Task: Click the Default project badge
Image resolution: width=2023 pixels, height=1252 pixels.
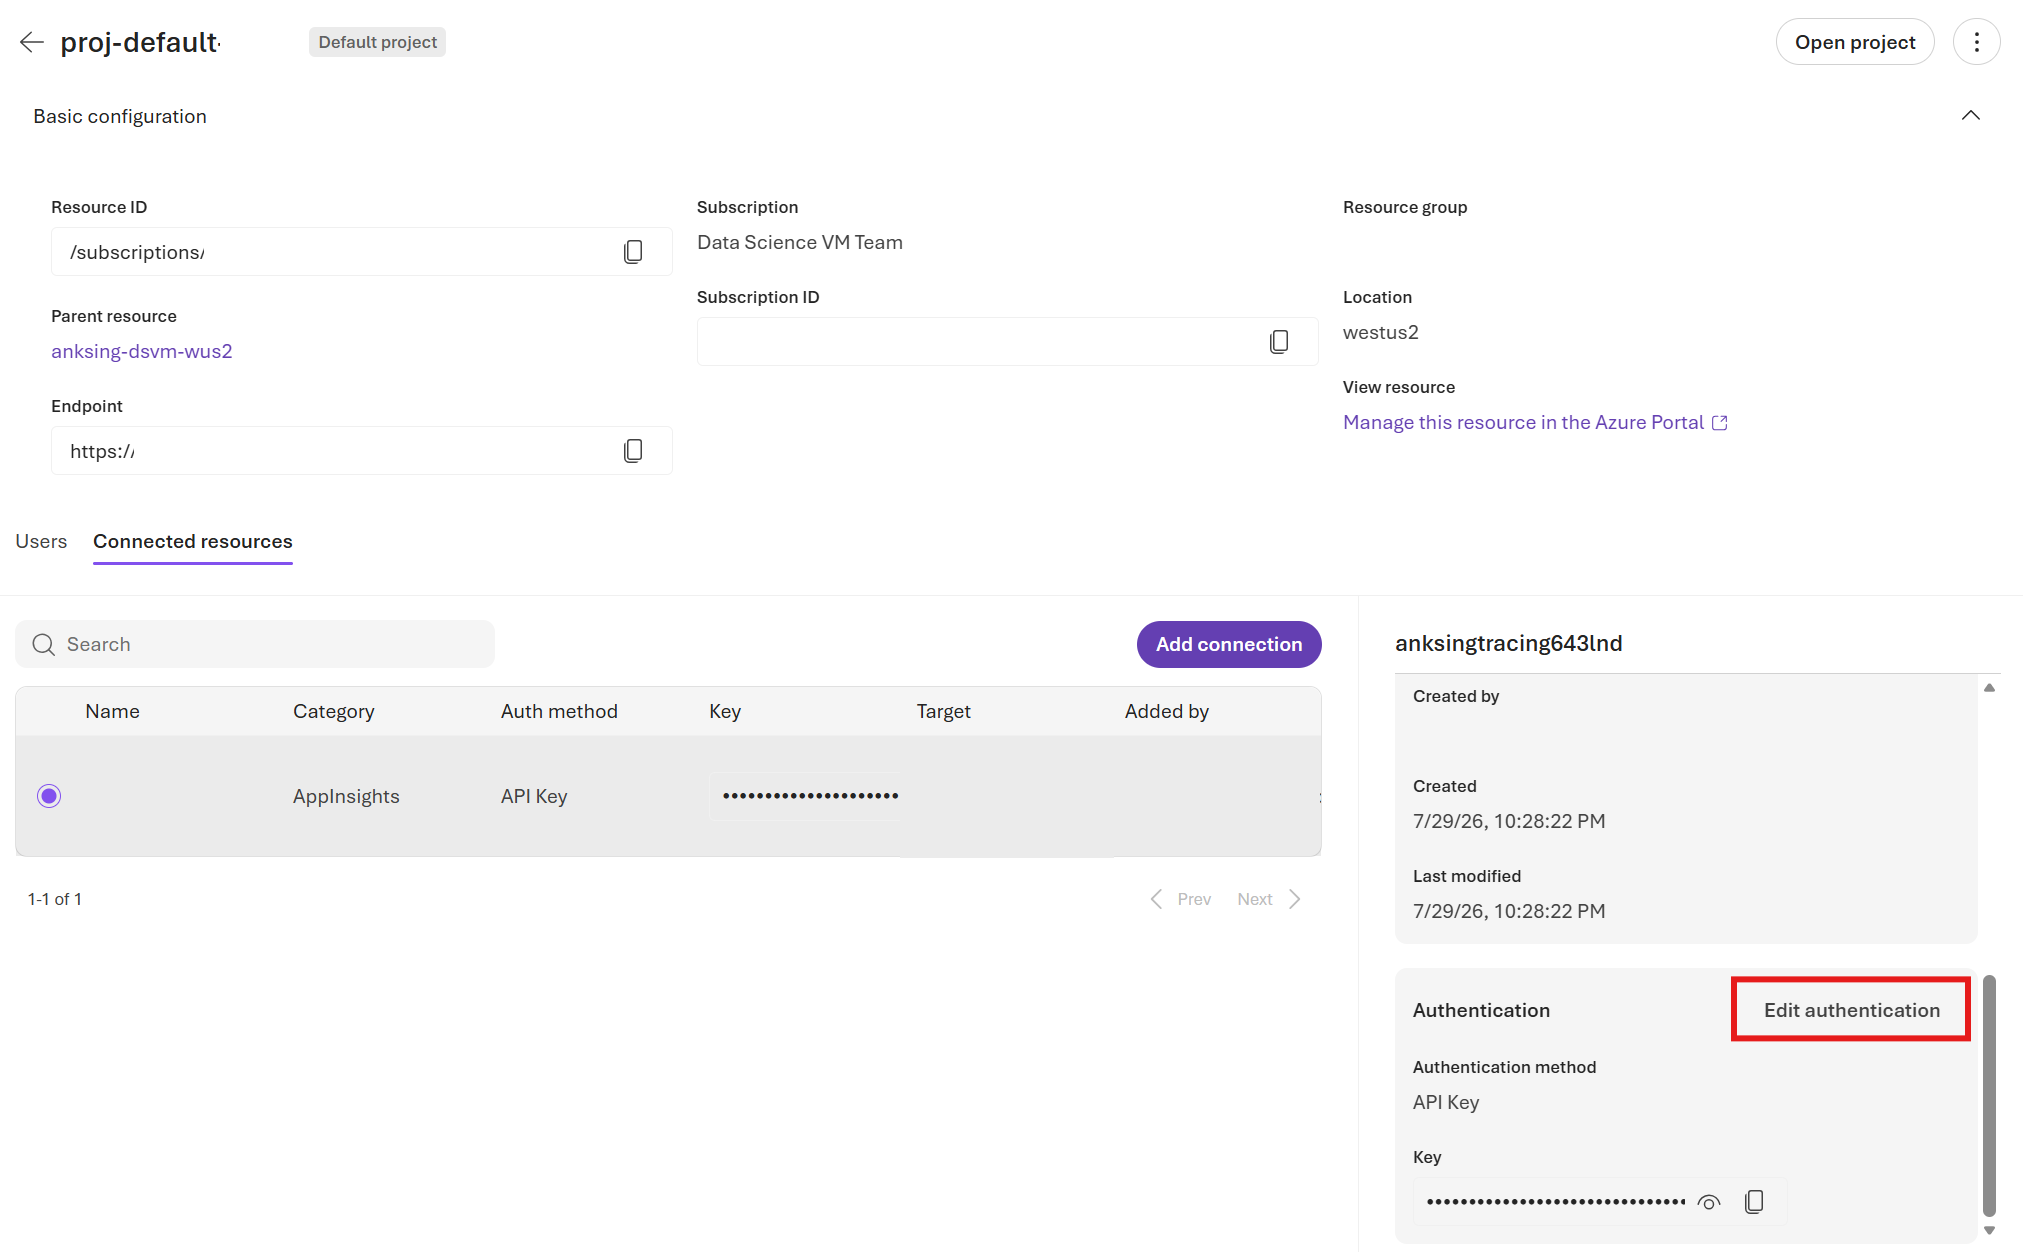Action: [x=377, y=42]
